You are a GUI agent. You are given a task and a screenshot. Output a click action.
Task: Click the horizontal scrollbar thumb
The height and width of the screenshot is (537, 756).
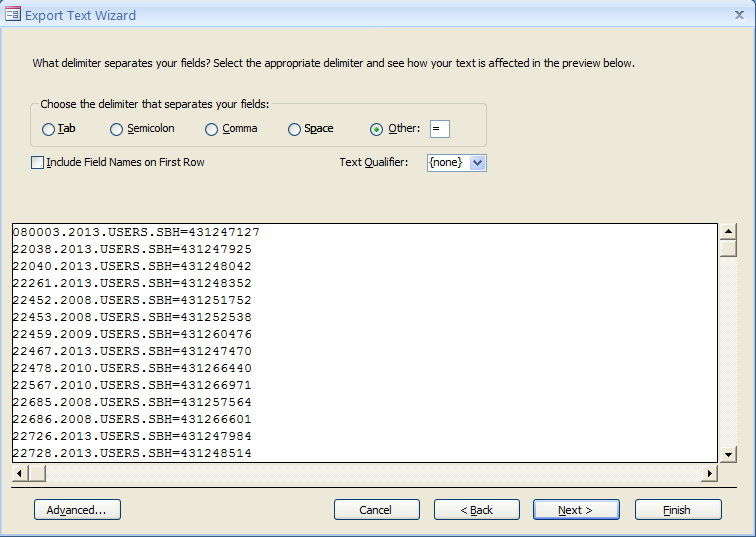point(37,473)
